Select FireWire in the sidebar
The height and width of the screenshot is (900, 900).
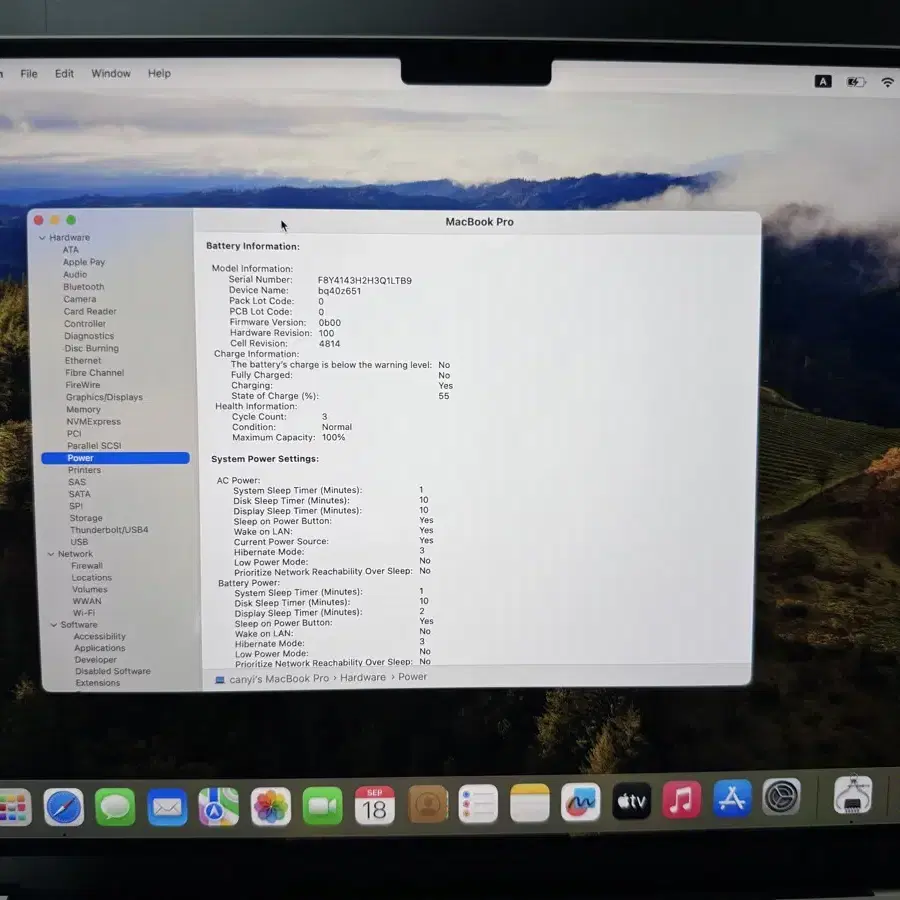83,385
